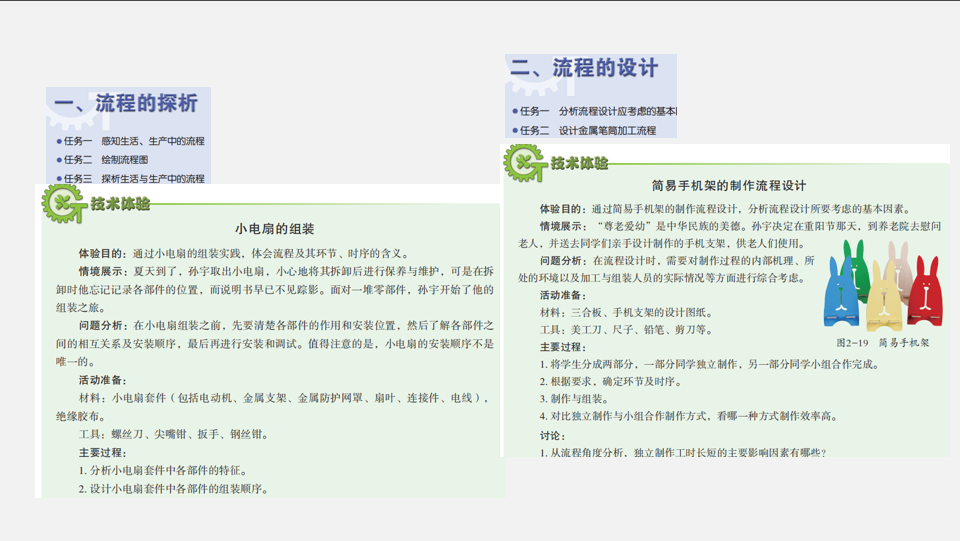Click the 小电扇的组装 title

pyautogui.click(x=274, y=229)
